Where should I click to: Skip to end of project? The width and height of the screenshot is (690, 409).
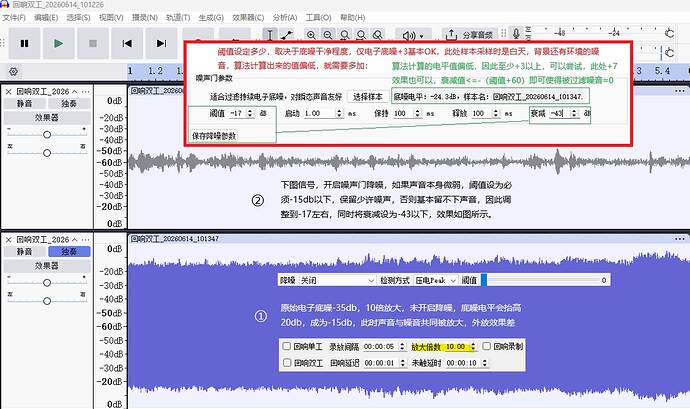161,43
